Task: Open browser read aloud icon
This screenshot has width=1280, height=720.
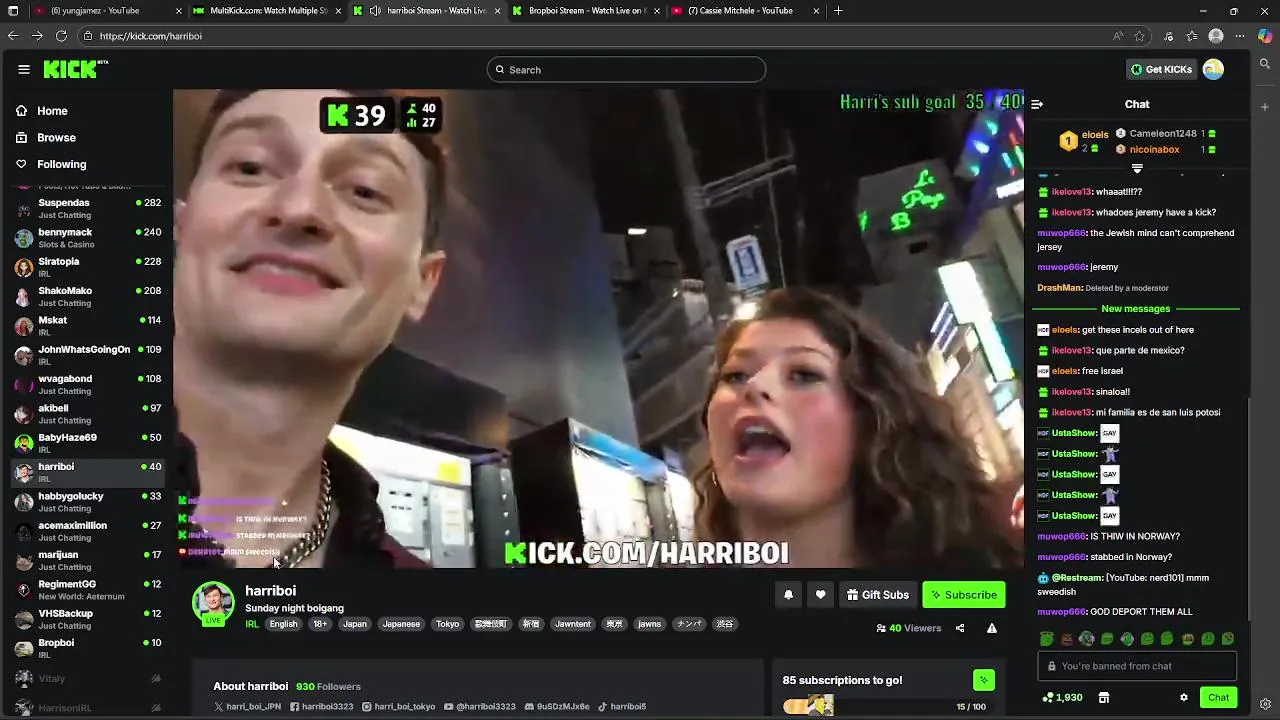Action: pyautogui.click(x=1118, y=36)
